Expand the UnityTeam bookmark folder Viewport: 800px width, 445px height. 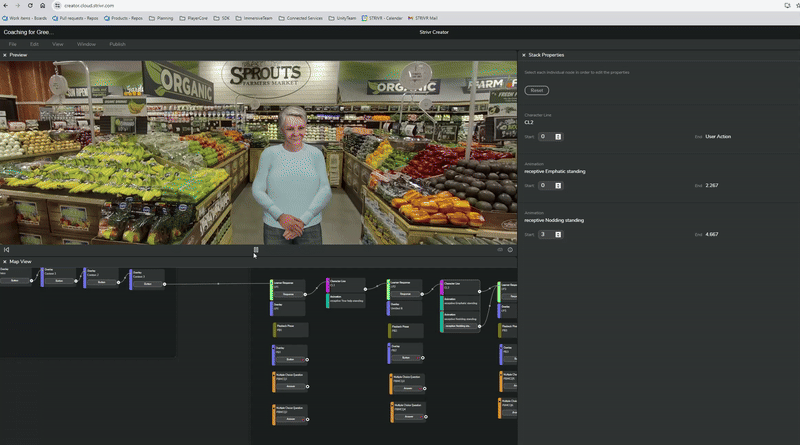[x=342, y=18]
